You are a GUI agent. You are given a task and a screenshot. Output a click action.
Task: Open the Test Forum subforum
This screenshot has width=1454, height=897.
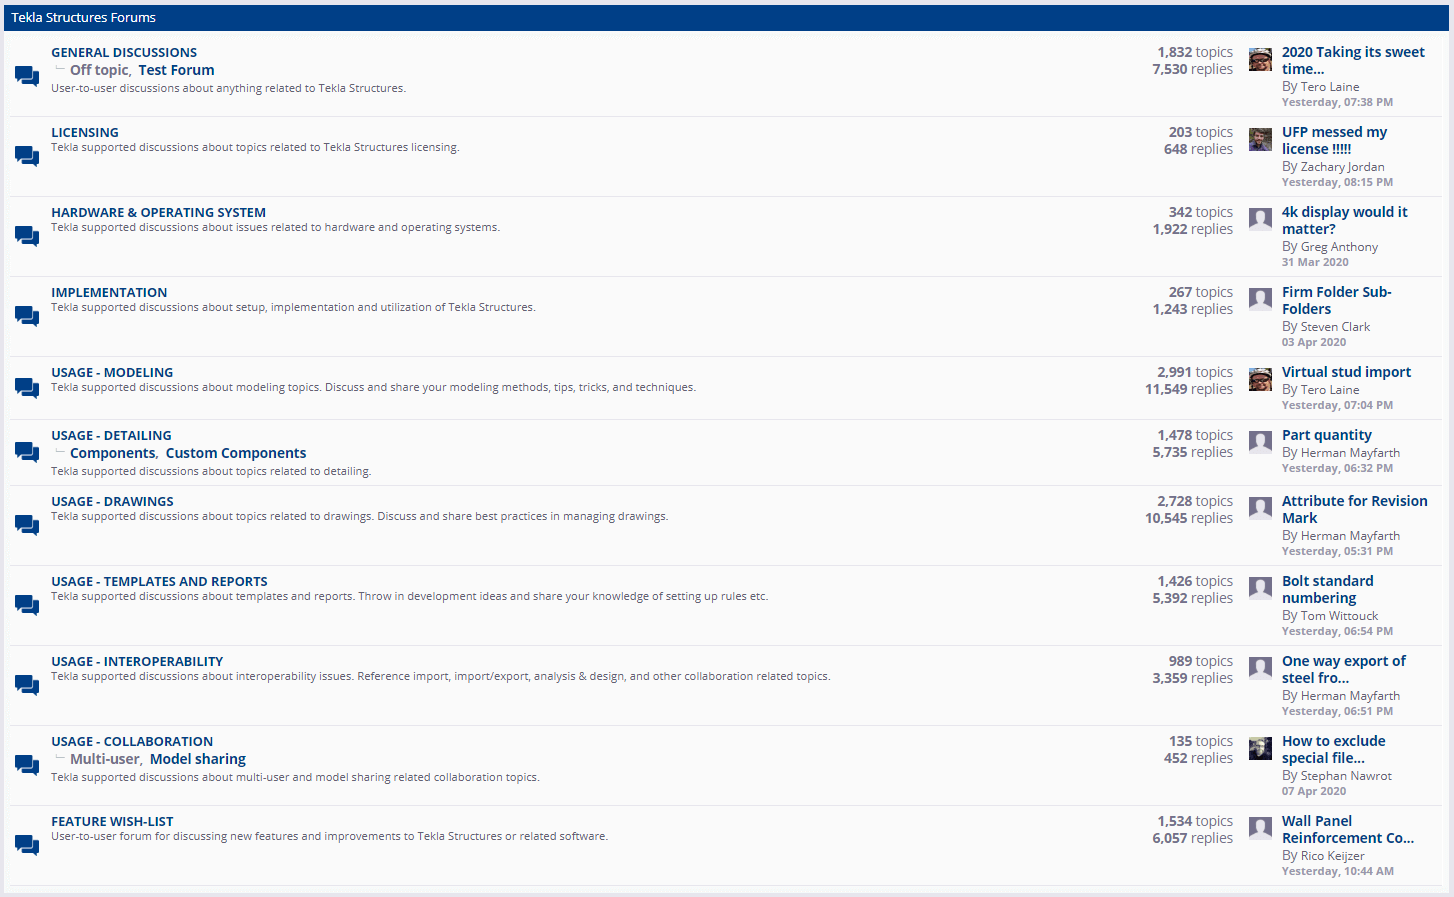pos(176,70)
